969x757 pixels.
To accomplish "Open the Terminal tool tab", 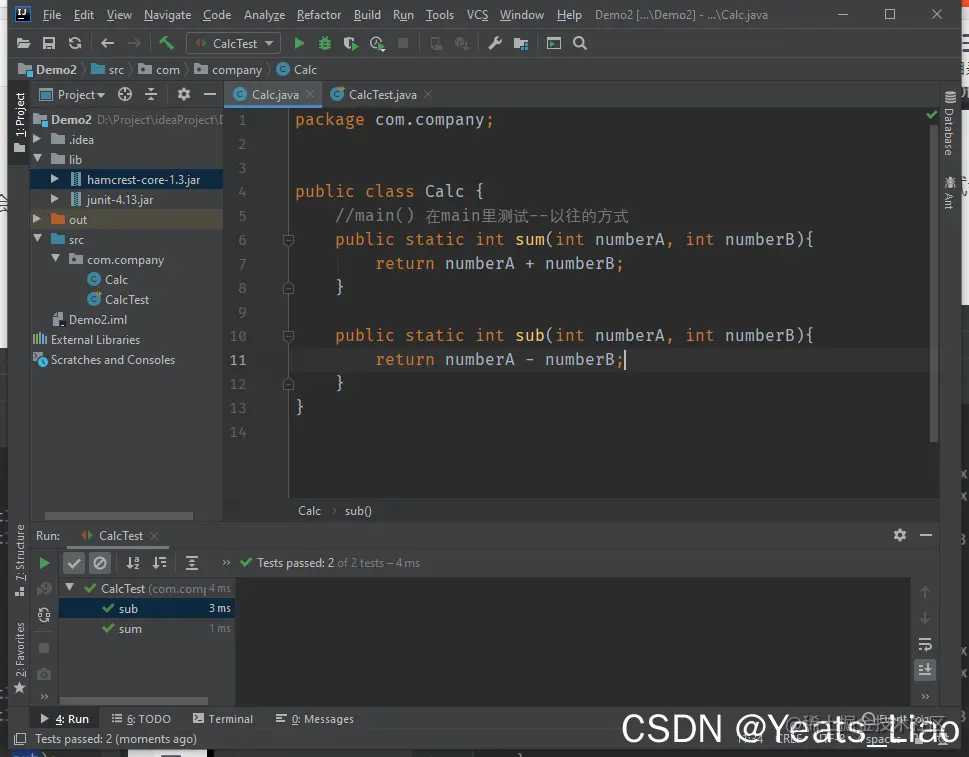I will click(223, 719).
